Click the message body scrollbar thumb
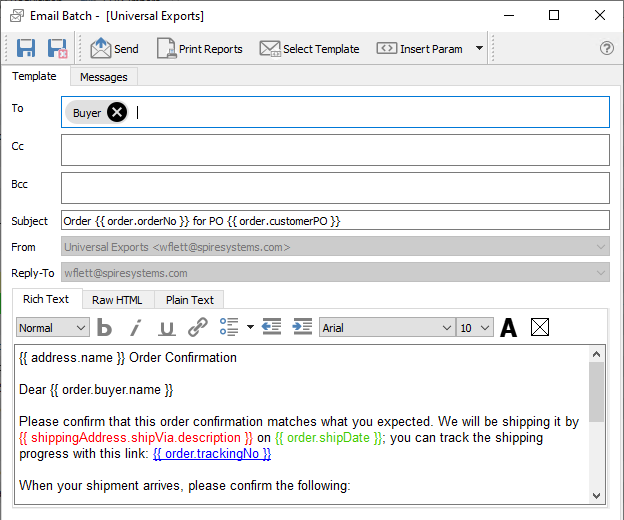Viewport: 624px width, 520px height. click(x=596, y=392)
